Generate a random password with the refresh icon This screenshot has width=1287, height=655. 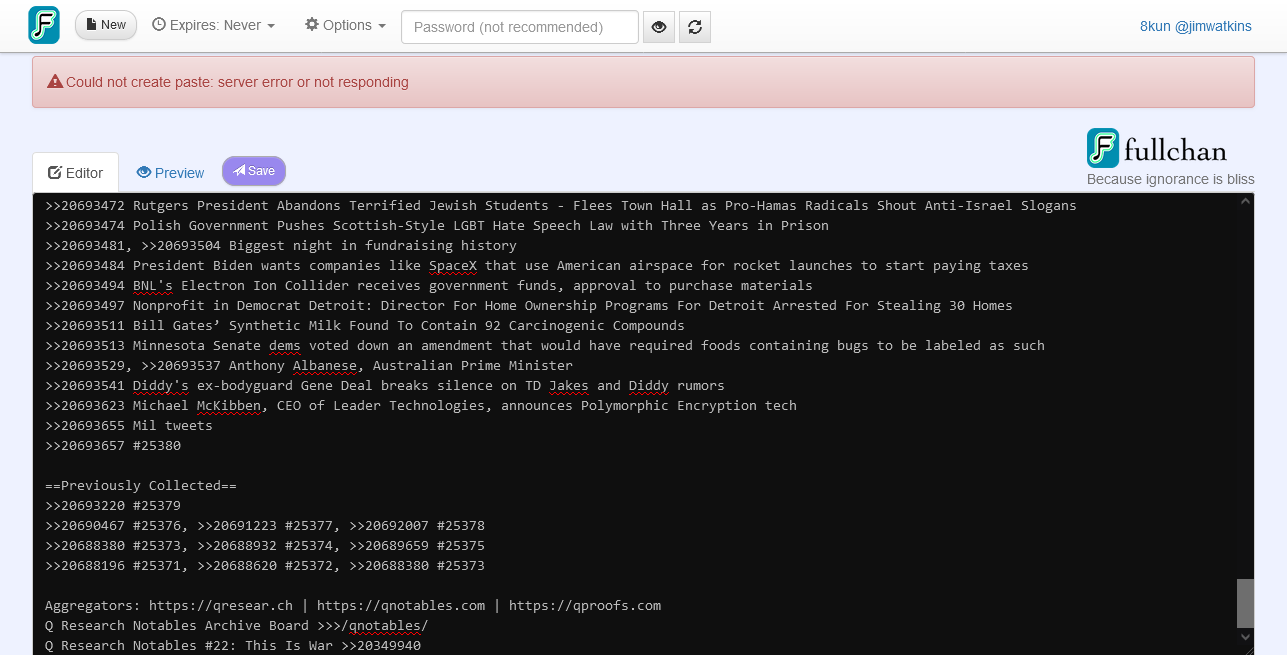[695, 27]
